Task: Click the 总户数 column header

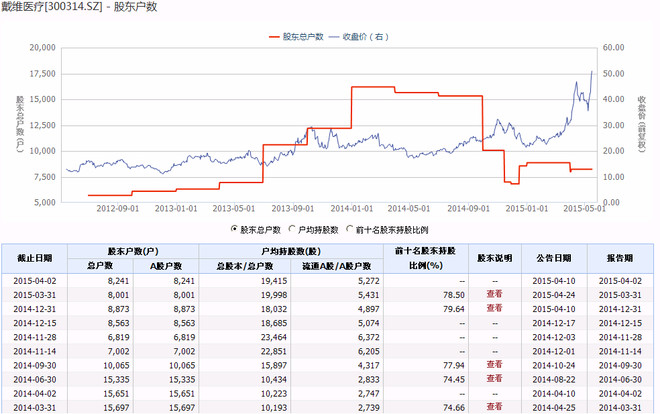Action: 100,266
